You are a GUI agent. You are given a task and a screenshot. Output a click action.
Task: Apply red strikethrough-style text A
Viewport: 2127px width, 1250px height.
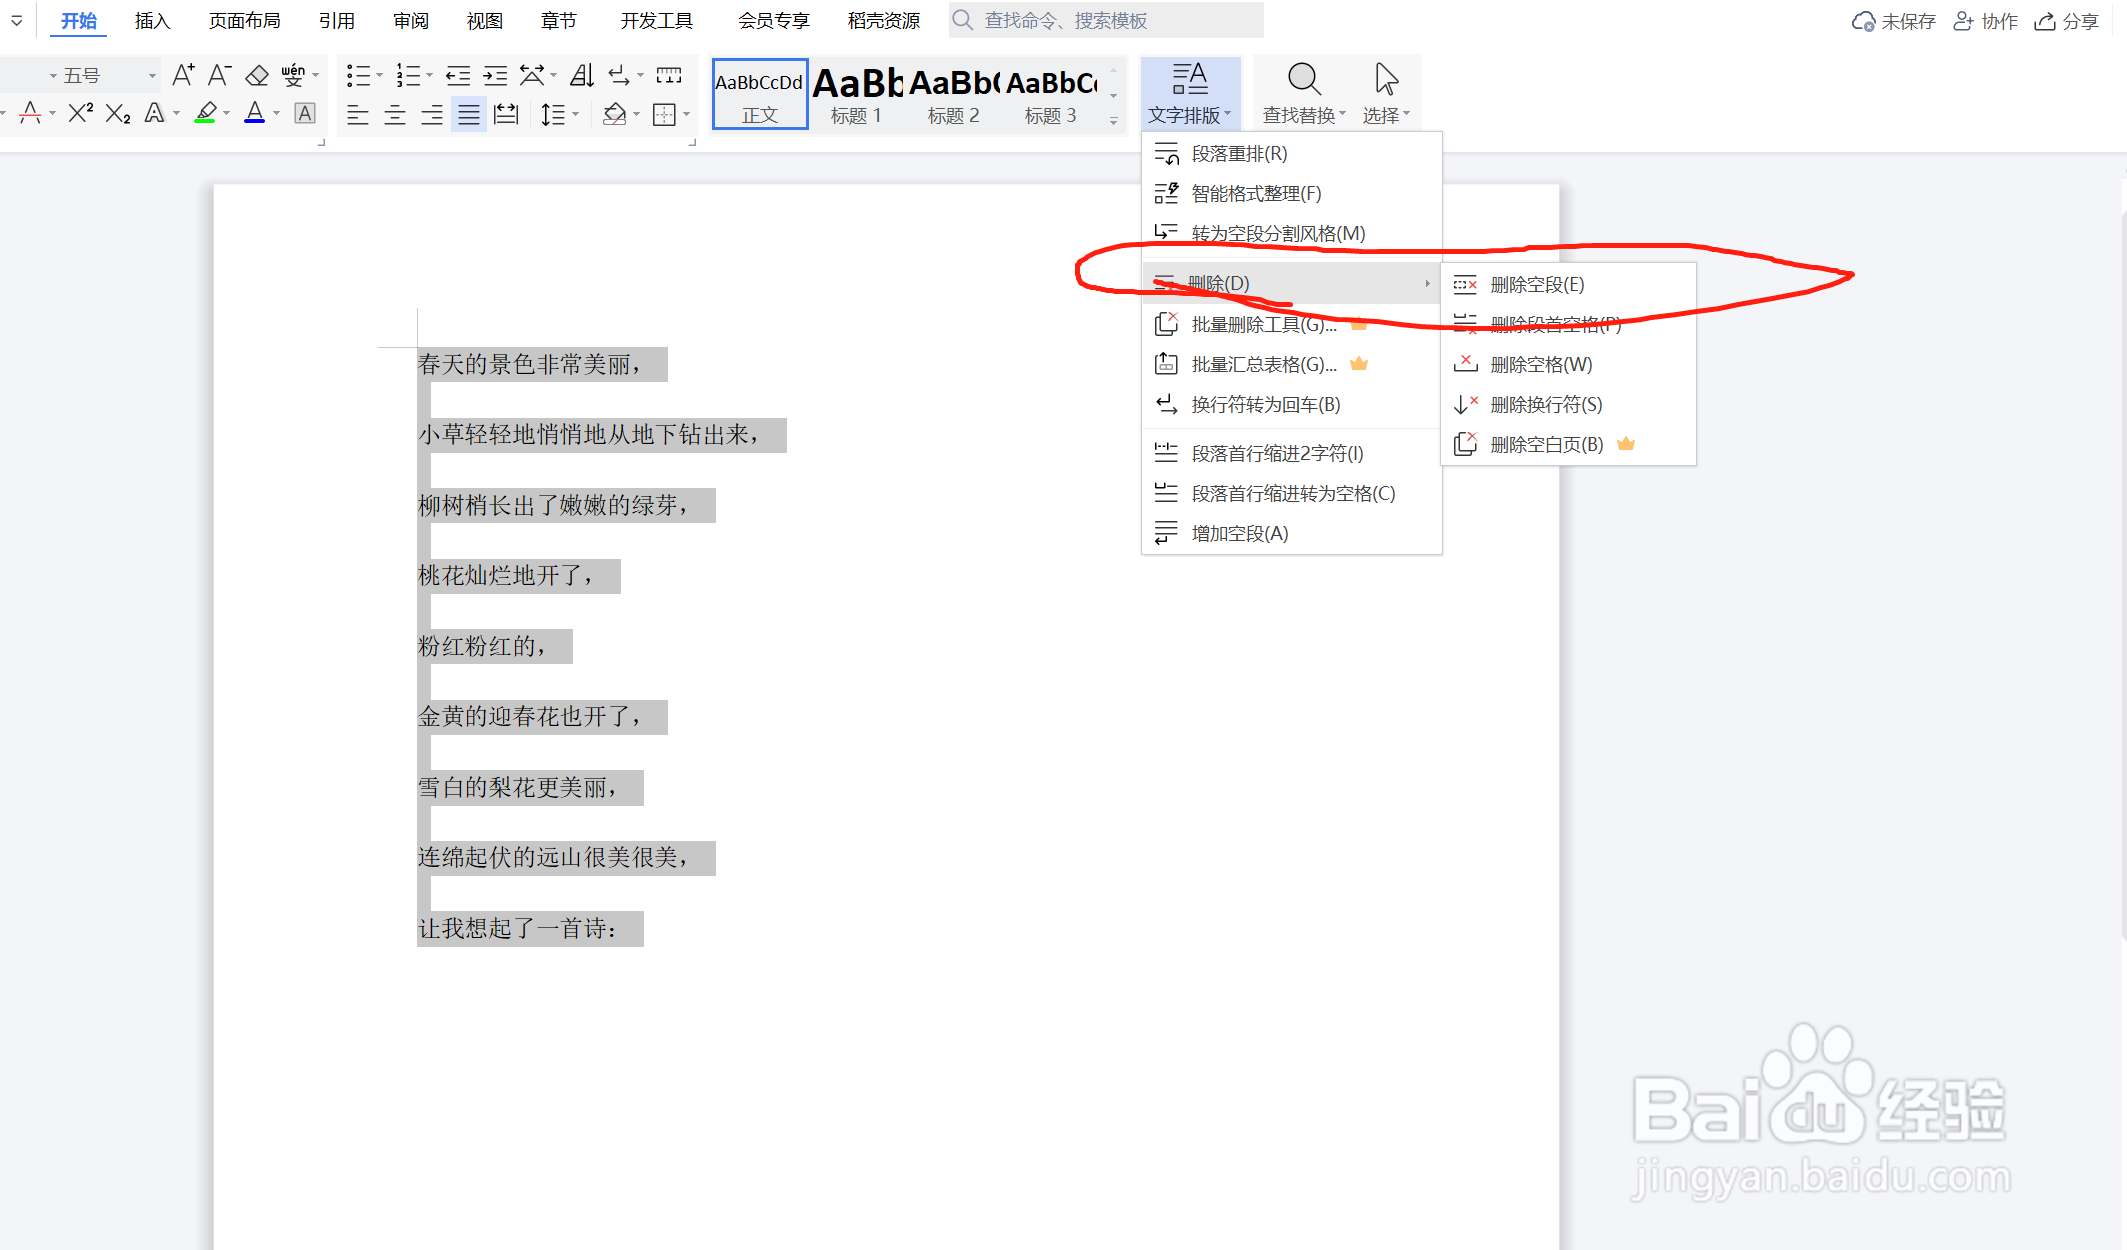[31, 113]
